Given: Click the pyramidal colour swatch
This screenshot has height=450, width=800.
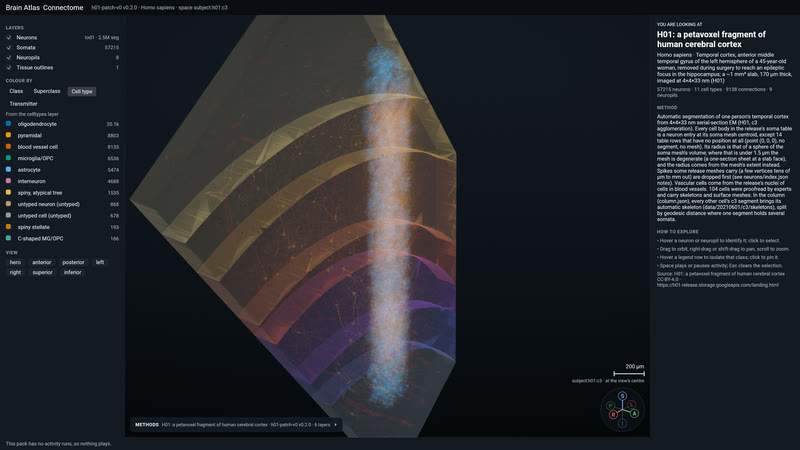Looking at the screenshot, I should pyautogui.click(x=8, y=135).
